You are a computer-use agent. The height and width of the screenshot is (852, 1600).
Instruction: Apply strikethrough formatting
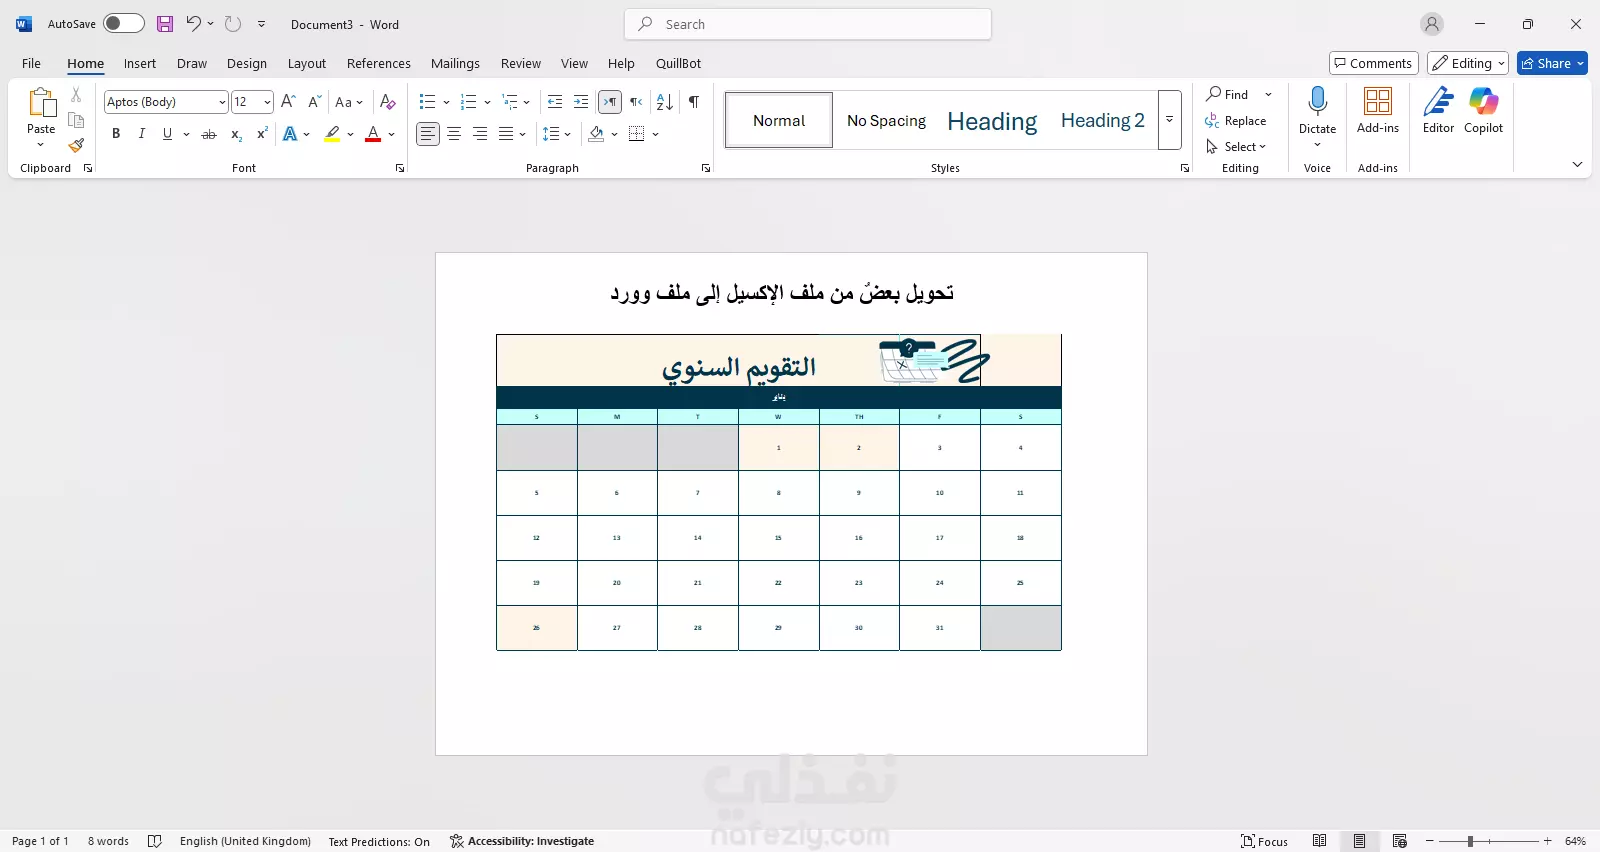tap(209, 134)
